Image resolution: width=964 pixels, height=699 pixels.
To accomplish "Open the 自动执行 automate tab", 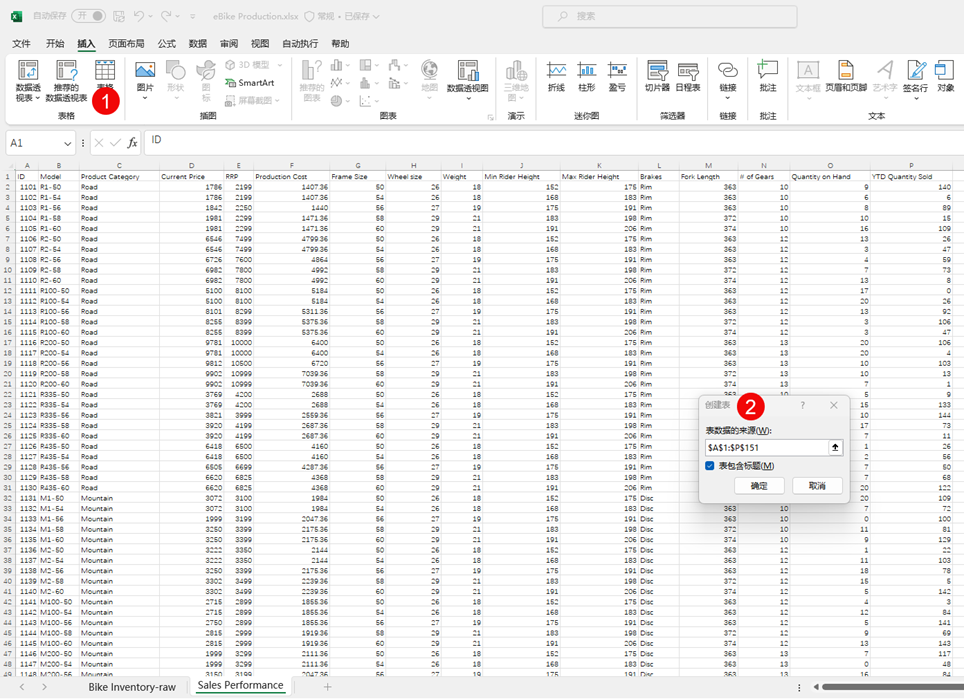I will [300, 44].
